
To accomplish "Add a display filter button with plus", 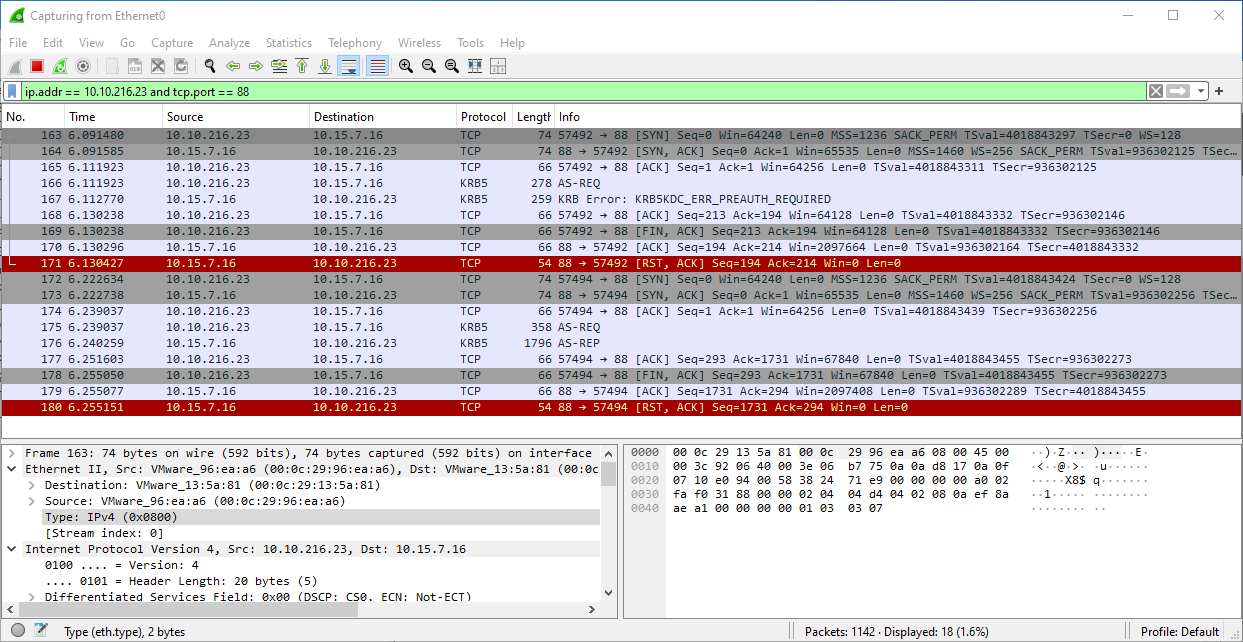I will (x=1219, y=91).
